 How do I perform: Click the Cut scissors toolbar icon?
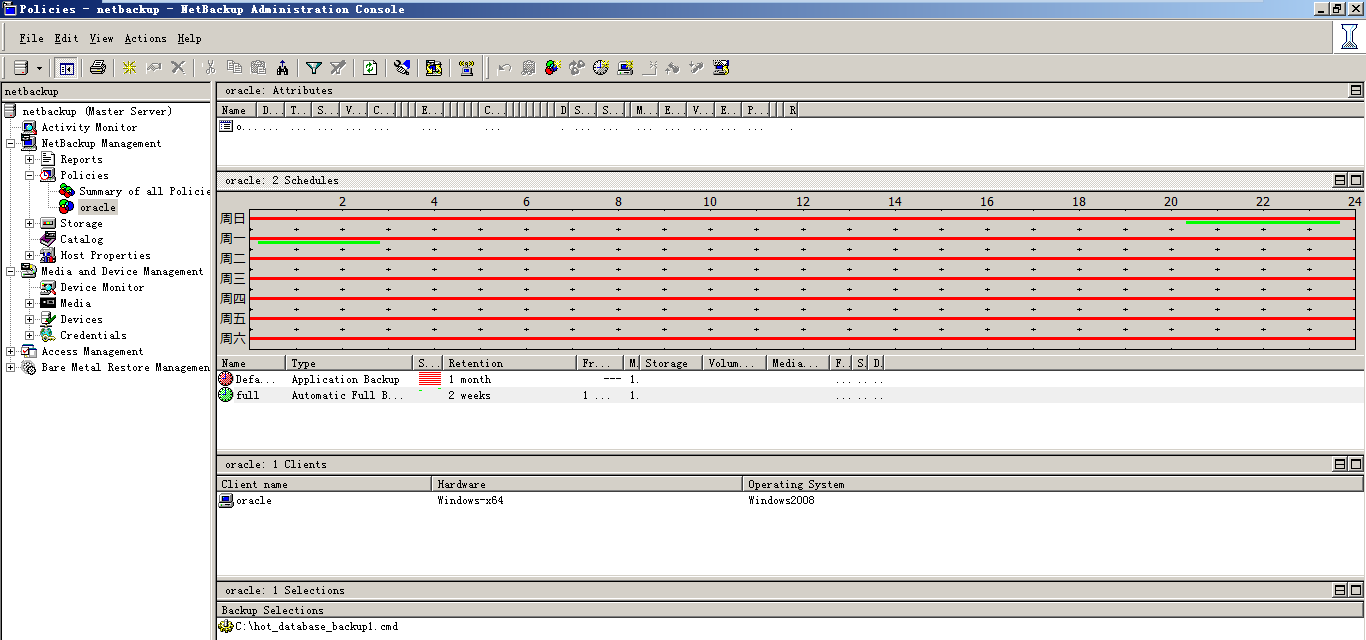click(x=210, y=68)
